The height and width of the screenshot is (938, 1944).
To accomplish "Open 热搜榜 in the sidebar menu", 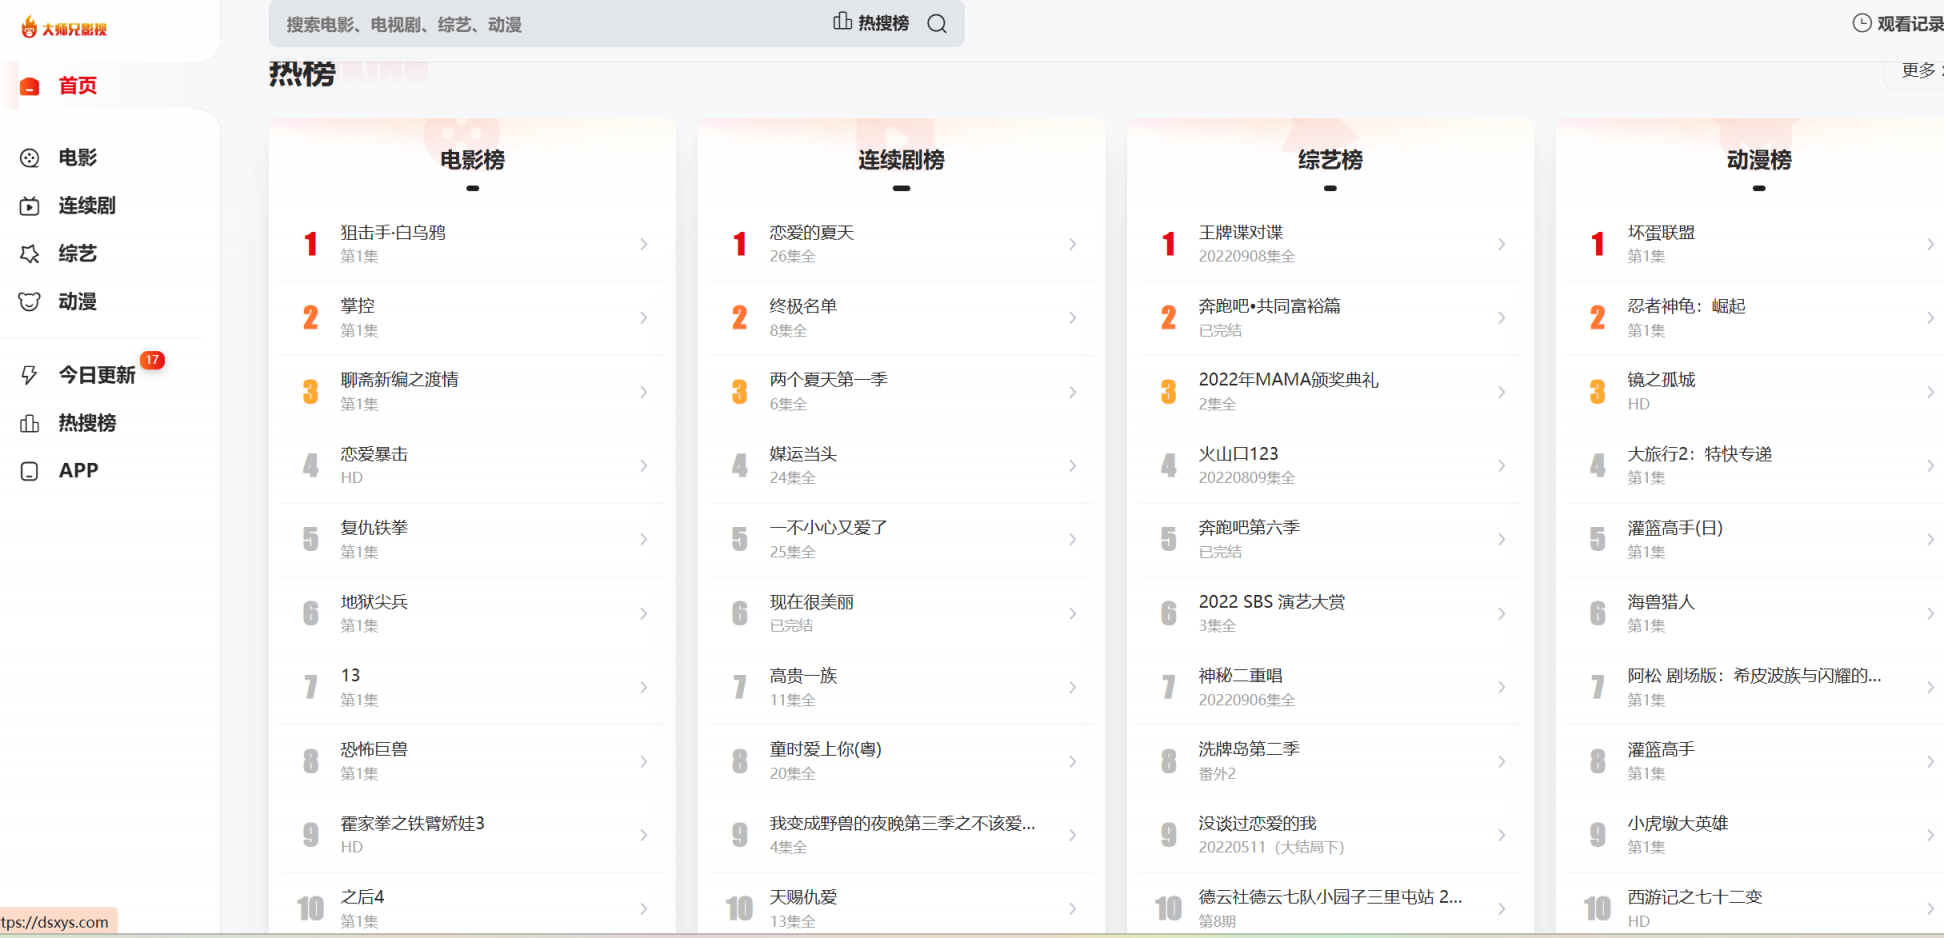I will (x=87, y=423).
